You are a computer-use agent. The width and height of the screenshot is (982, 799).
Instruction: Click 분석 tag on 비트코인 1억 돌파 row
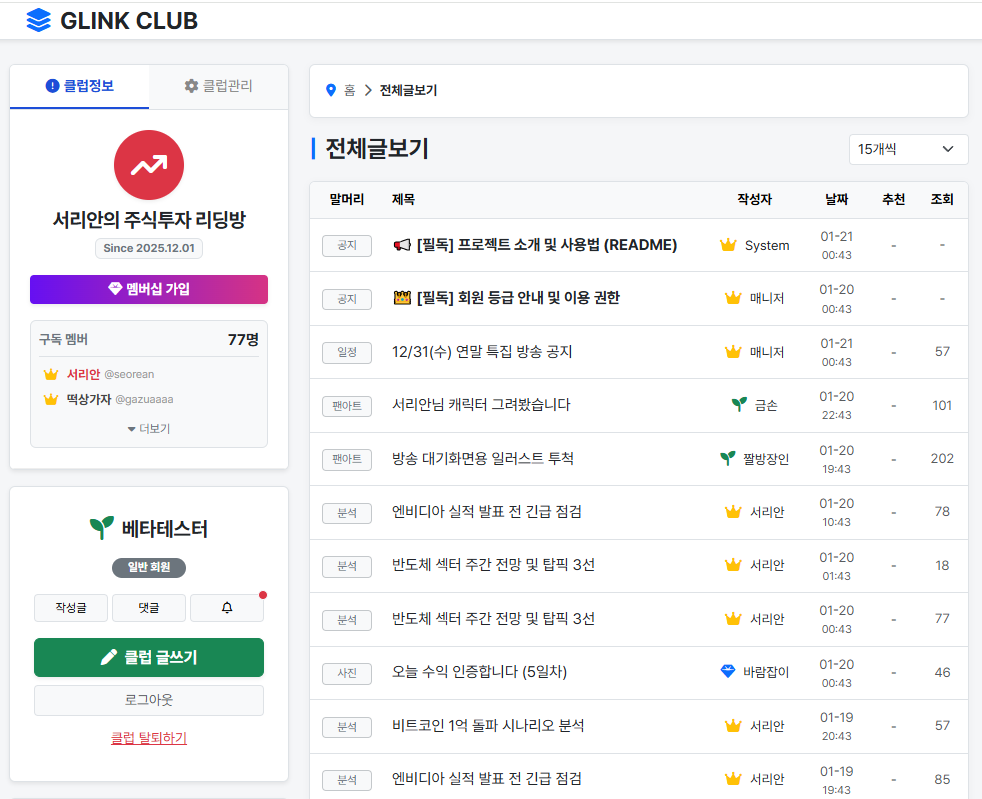[347, 727]
